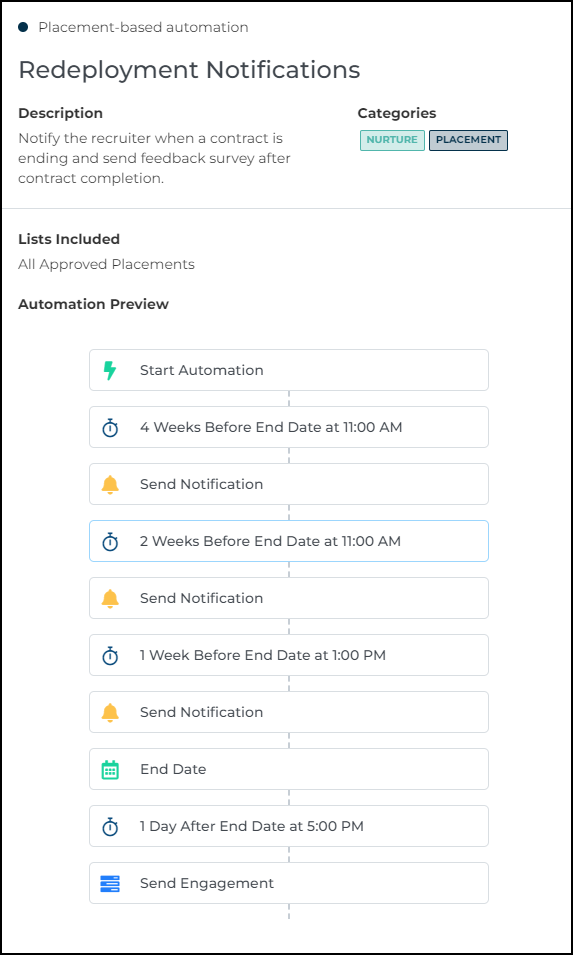Click stopwatch icon for 1 Week Before End Date
Viewport: 573px width, 955px height.
pyautogui.click(x=110, y=655)
